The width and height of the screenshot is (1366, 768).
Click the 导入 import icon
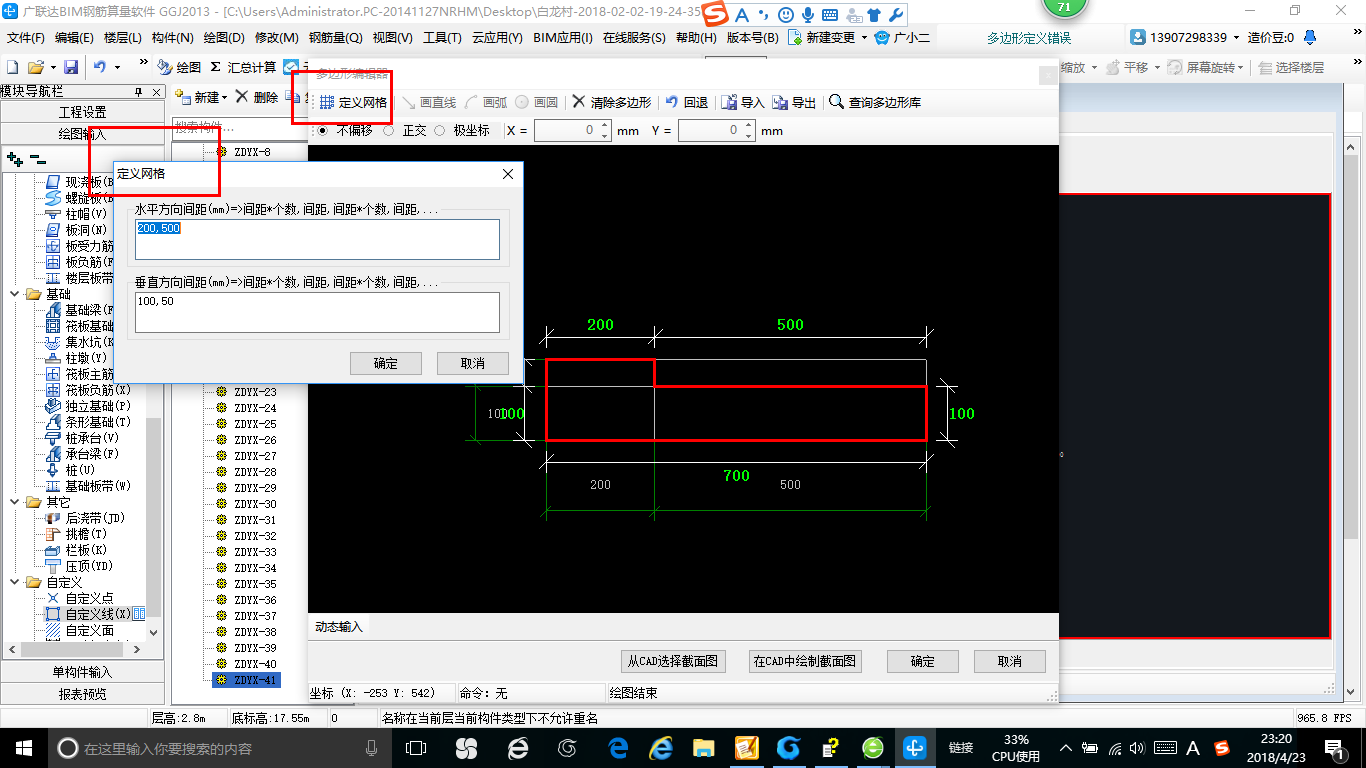(743, 102)
